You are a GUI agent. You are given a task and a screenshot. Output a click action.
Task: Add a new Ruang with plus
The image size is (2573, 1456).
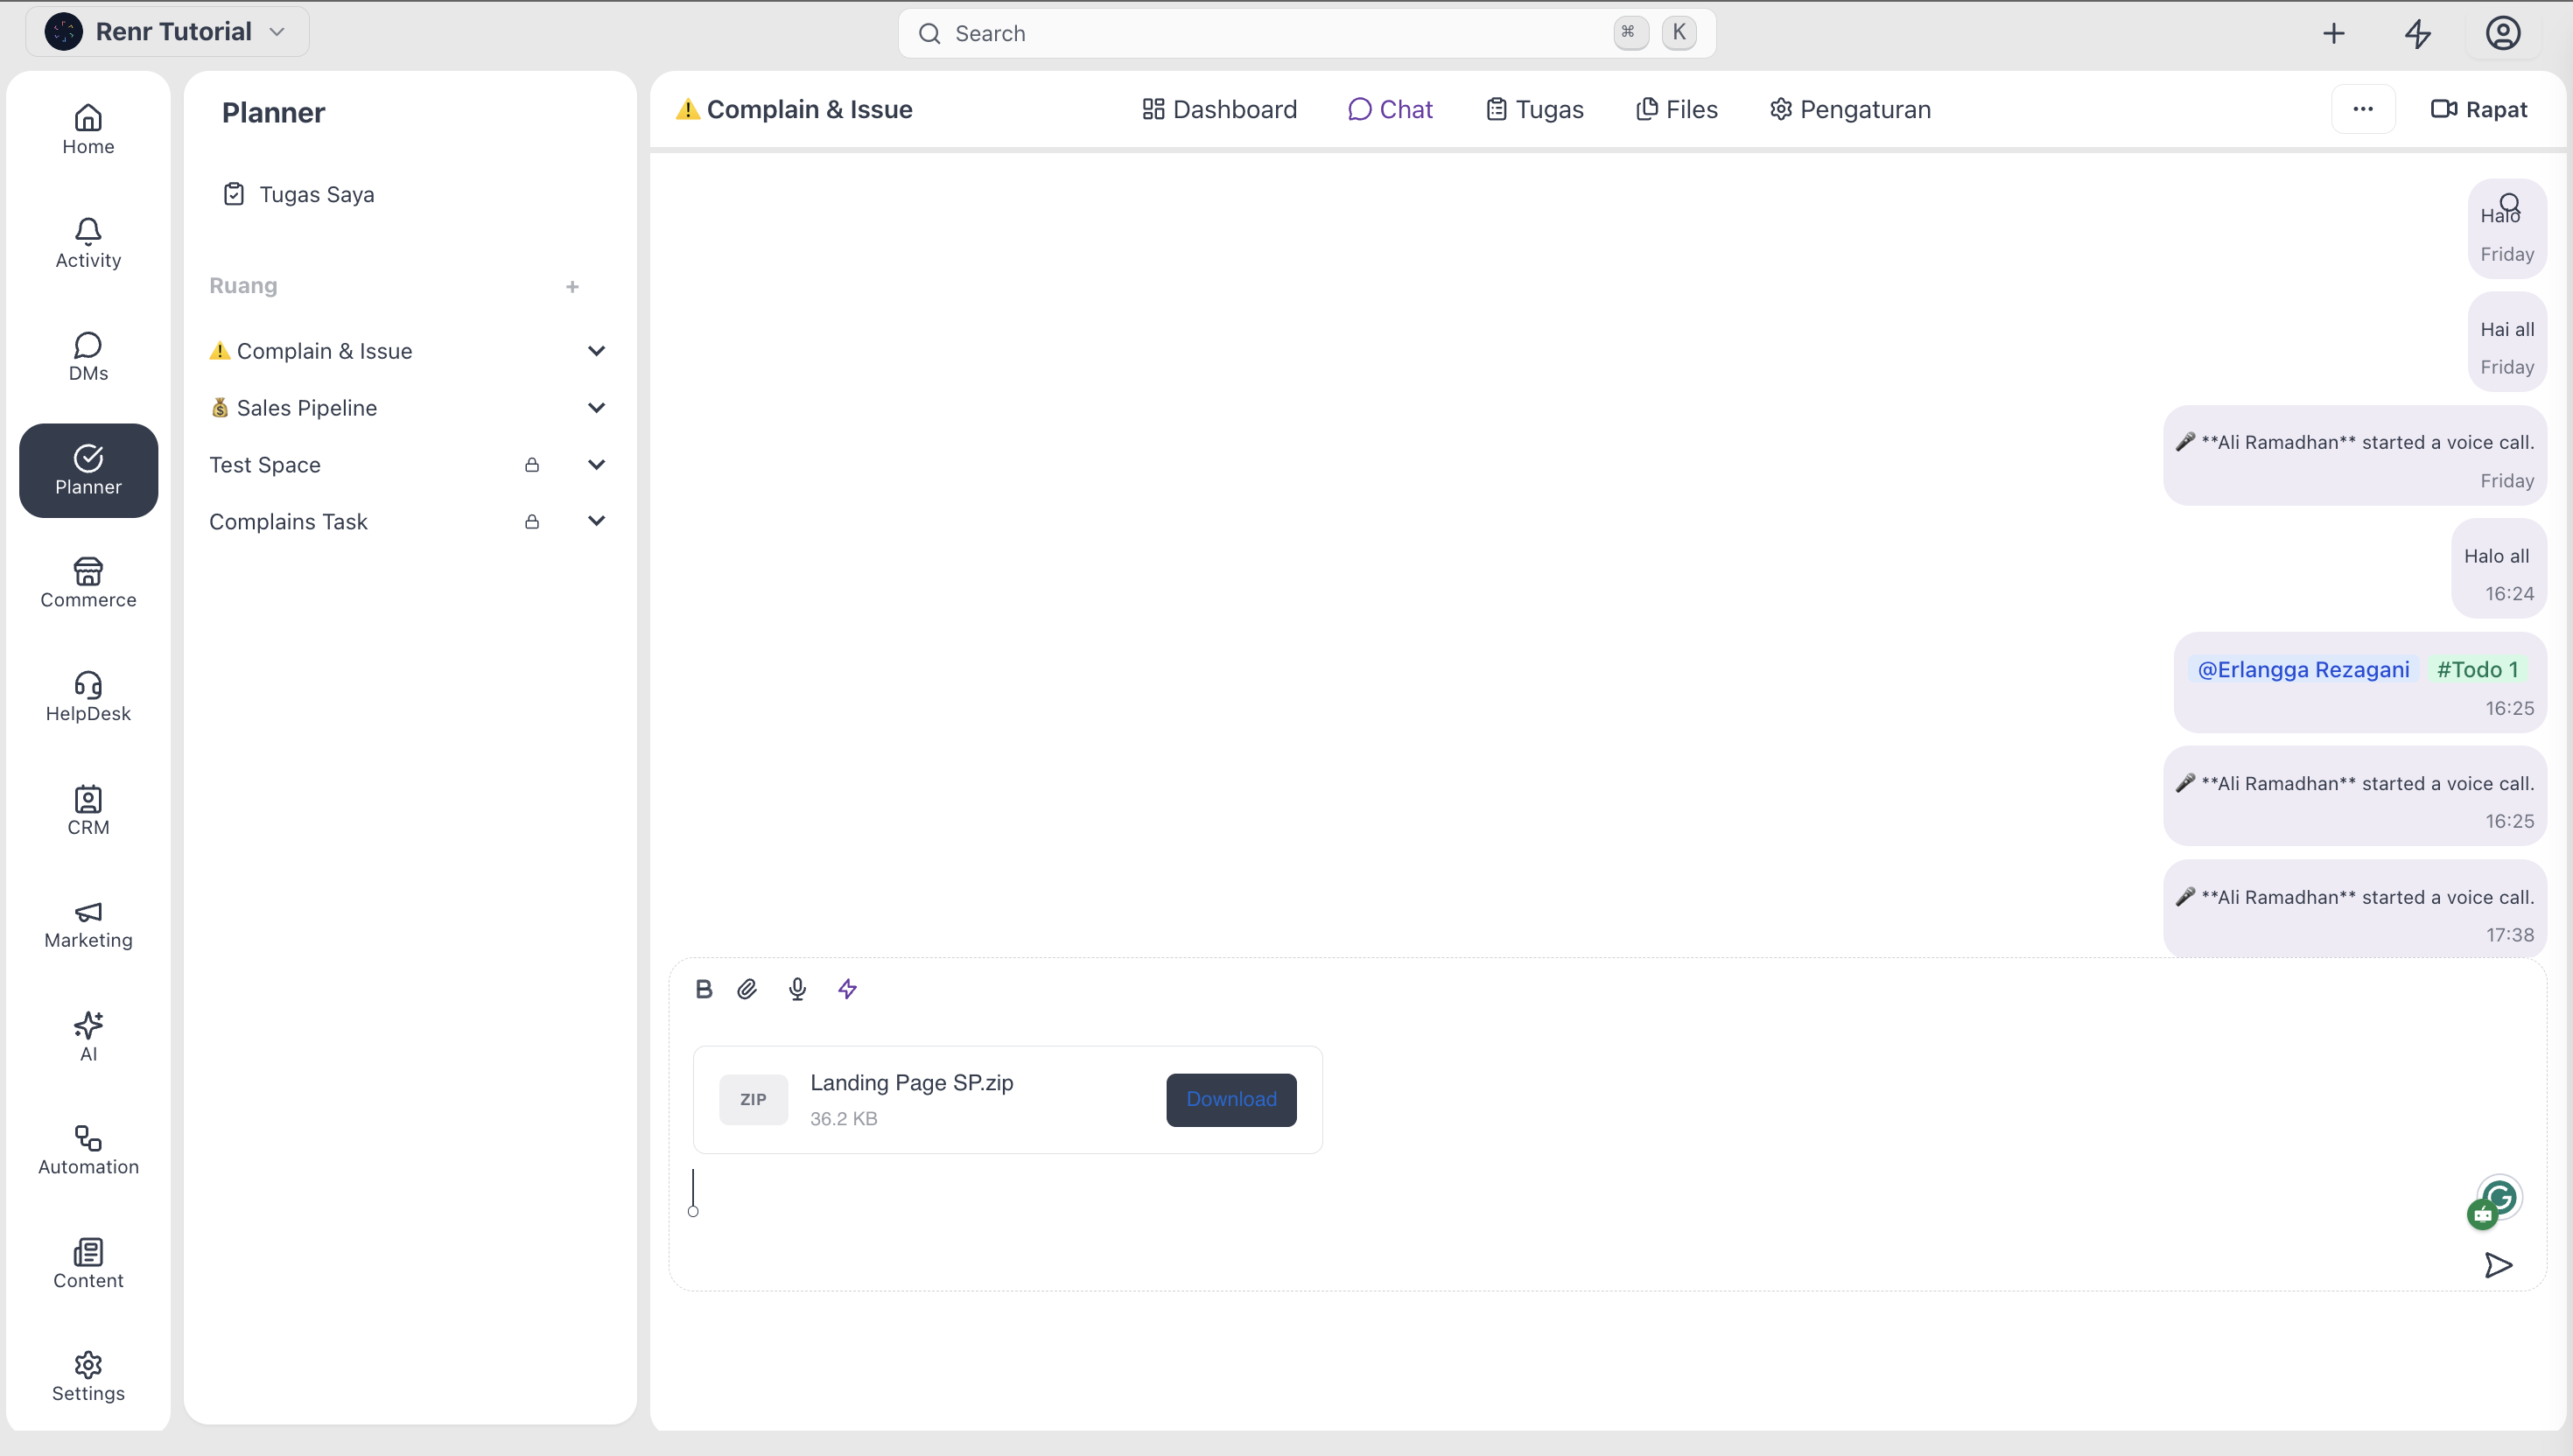click(572, 287)
